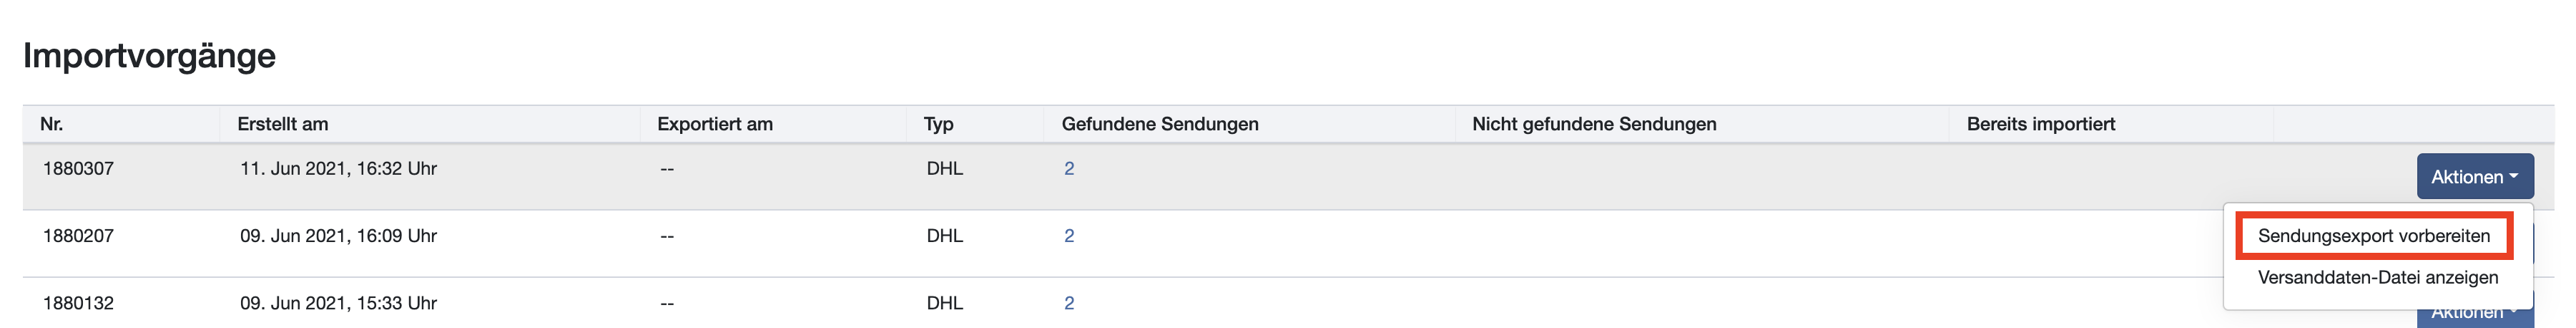
Task: Choose "Sendungsexport vorbereiten" from the menu
Action: click(x=2373, y=236)
